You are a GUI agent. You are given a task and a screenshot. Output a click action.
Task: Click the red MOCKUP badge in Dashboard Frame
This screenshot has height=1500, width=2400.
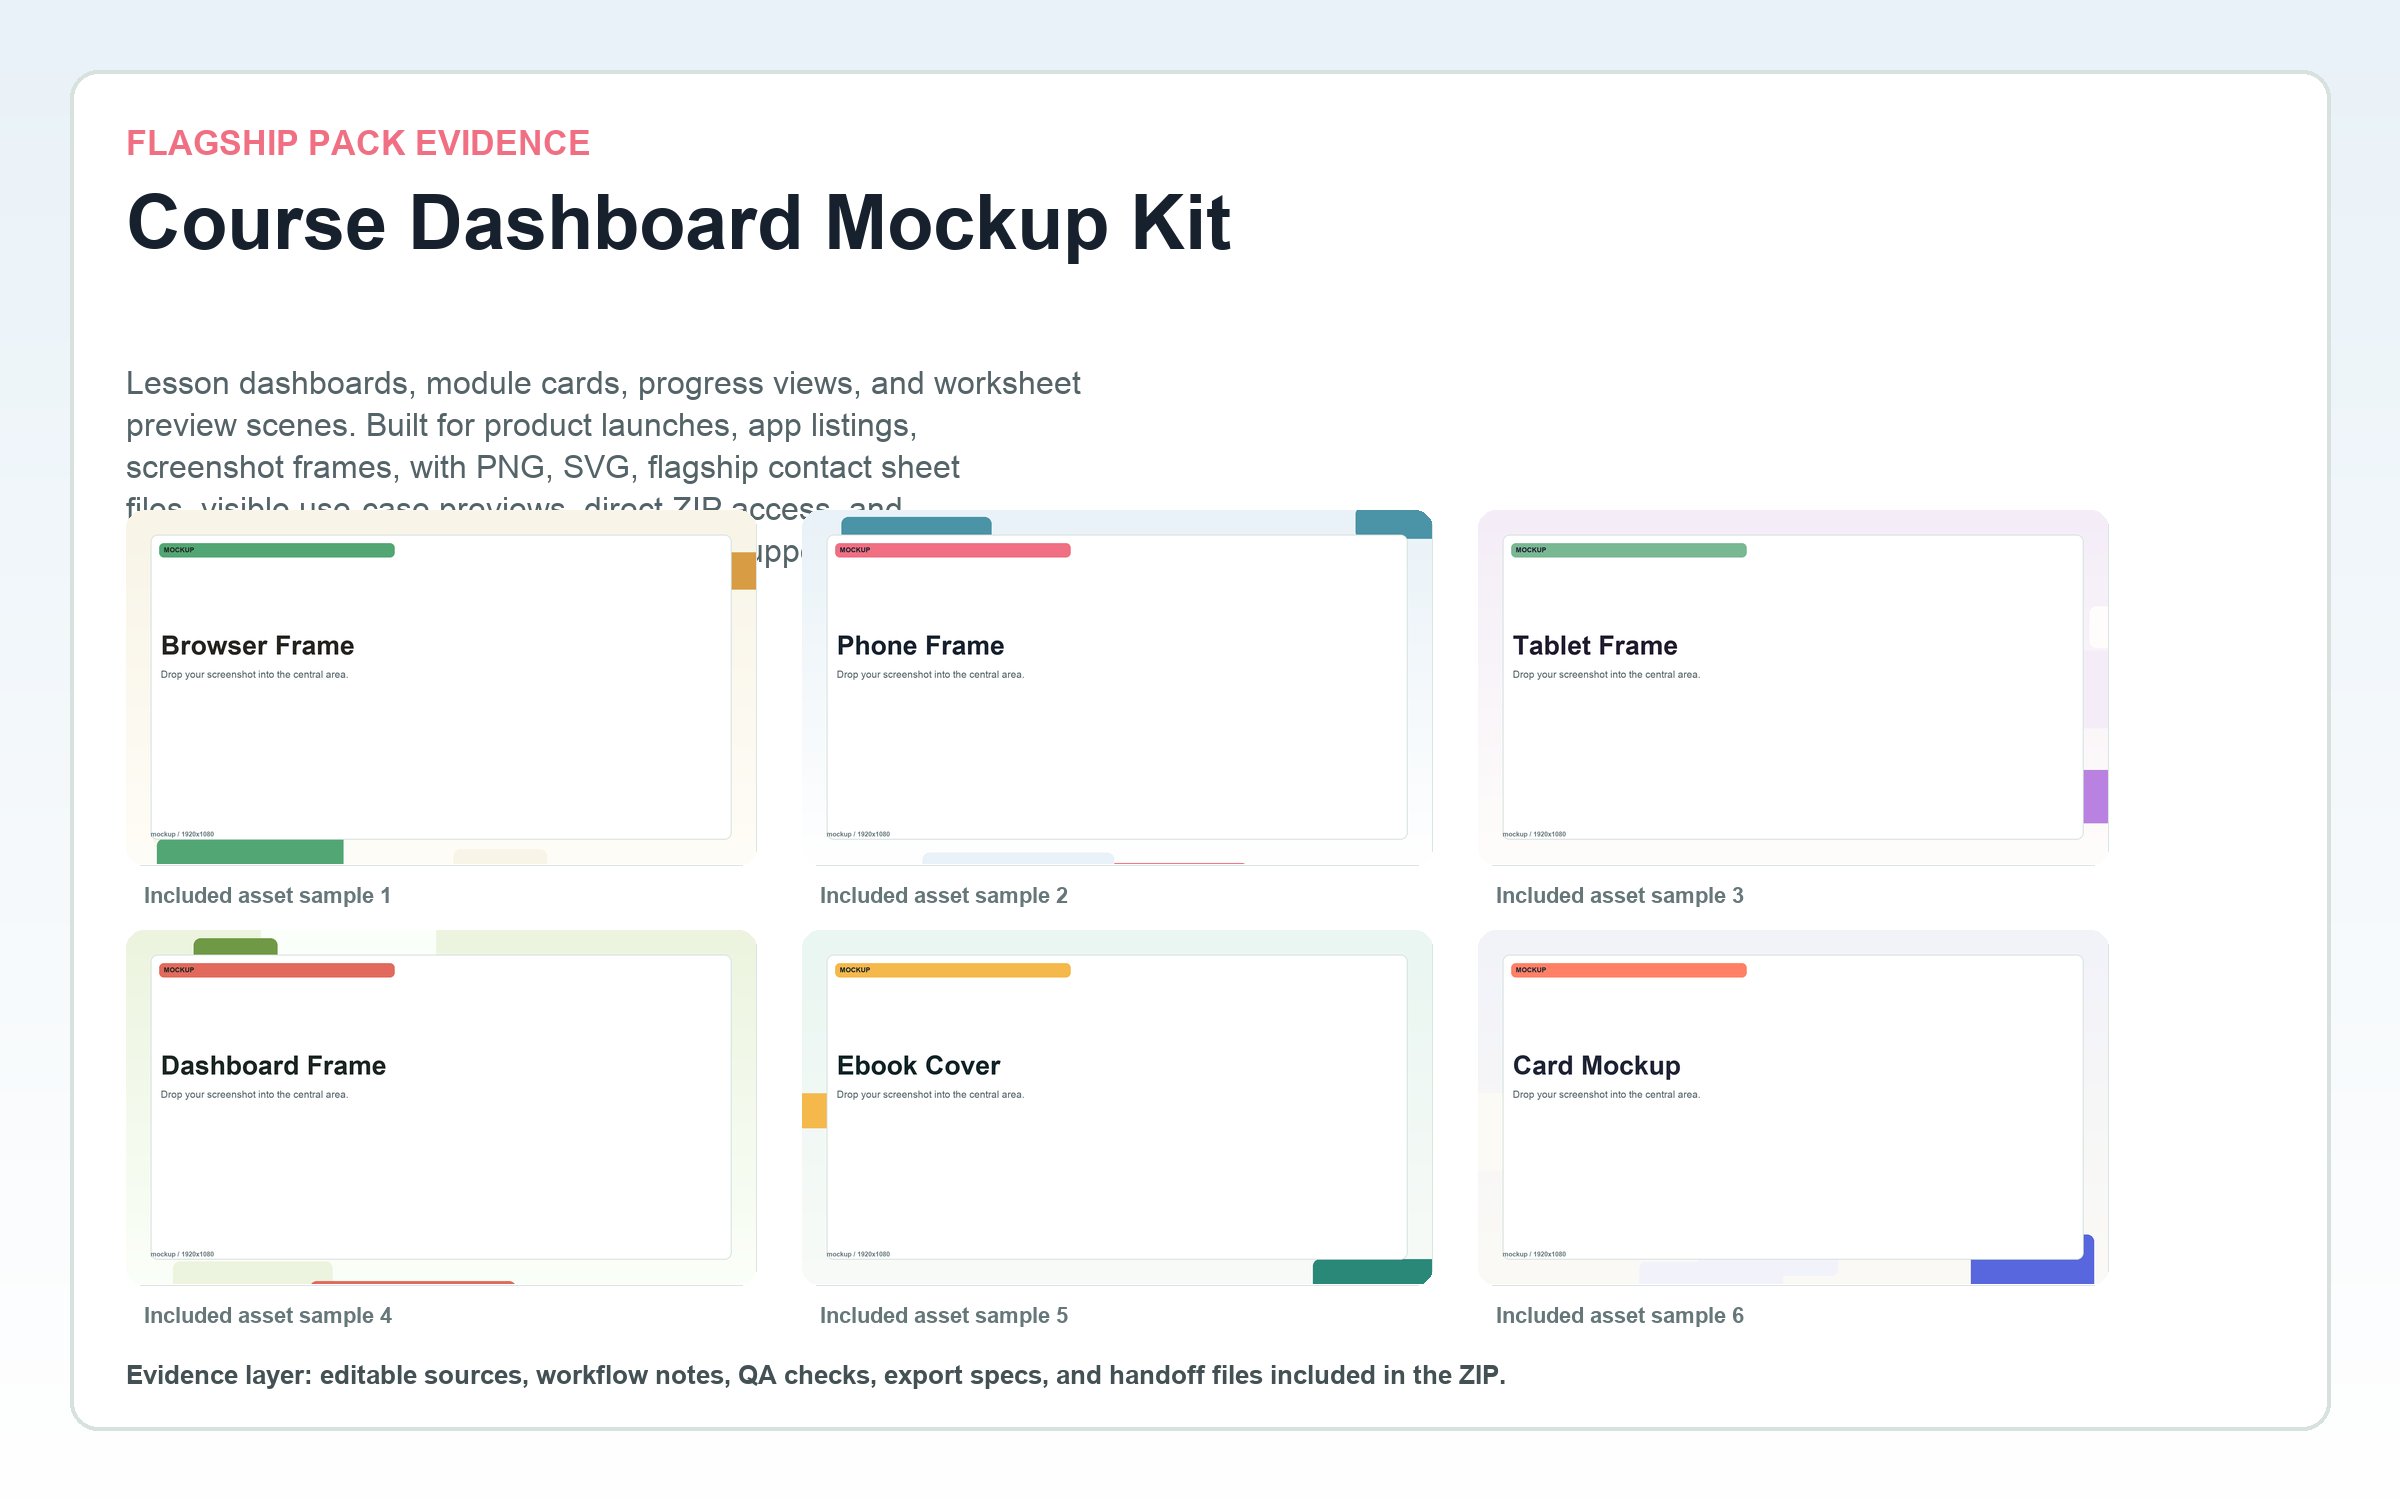click(277, 970)
